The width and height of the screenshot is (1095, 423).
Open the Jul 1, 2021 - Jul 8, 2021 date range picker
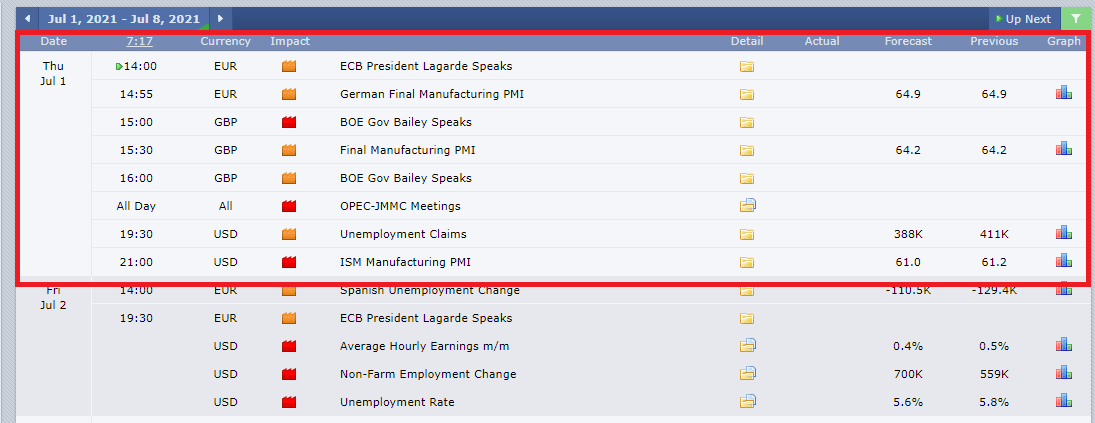(x=124, y=19)
